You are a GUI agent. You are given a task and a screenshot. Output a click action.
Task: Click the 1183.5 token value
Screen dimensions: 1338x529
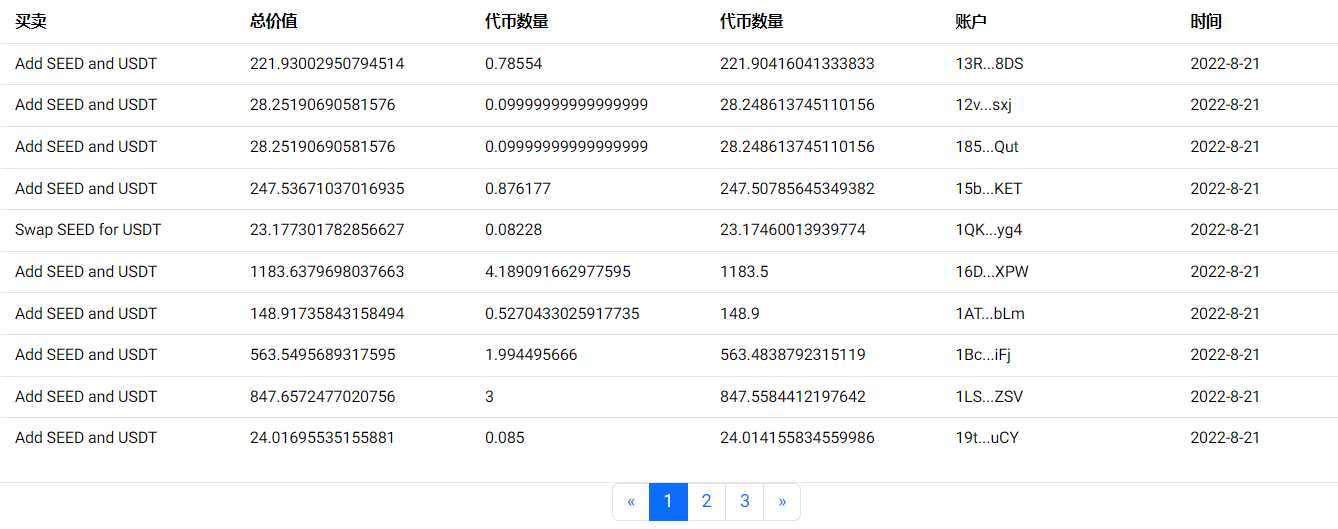pyautogui.click(x=743, y=272)
